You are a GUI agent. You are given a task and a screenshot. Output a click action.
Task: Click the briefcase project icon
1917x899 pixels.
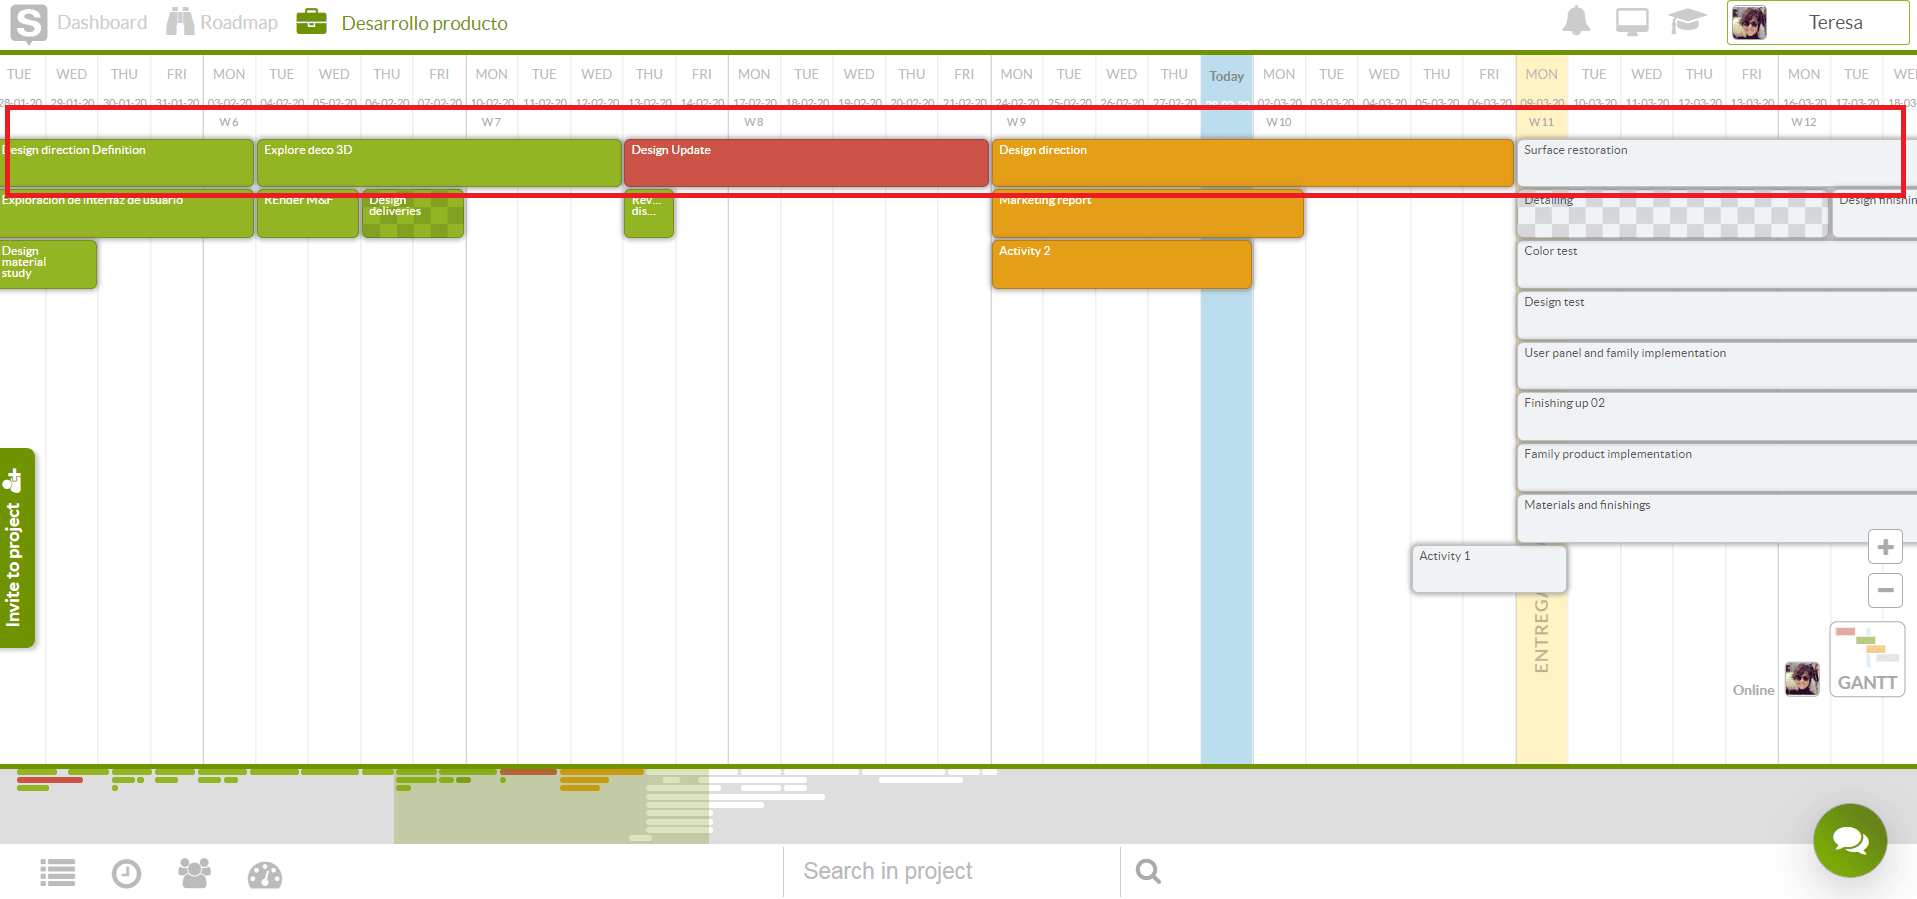click(x=311, y=22)
